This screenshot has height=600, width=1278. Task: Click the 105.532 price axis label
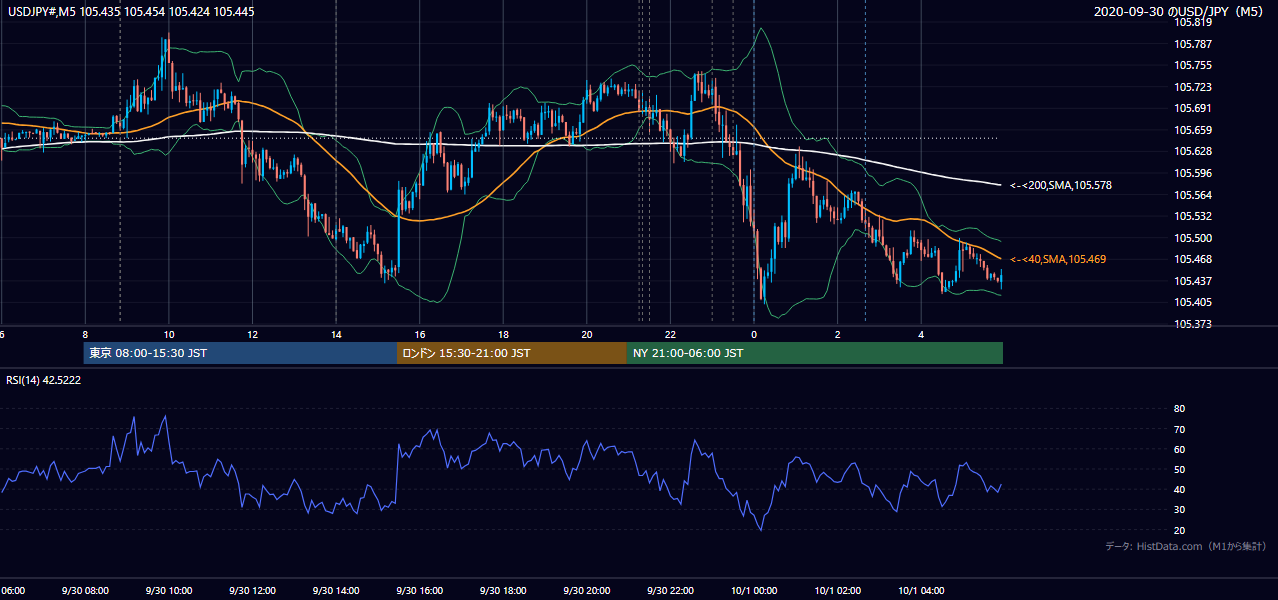(1194, 216)
